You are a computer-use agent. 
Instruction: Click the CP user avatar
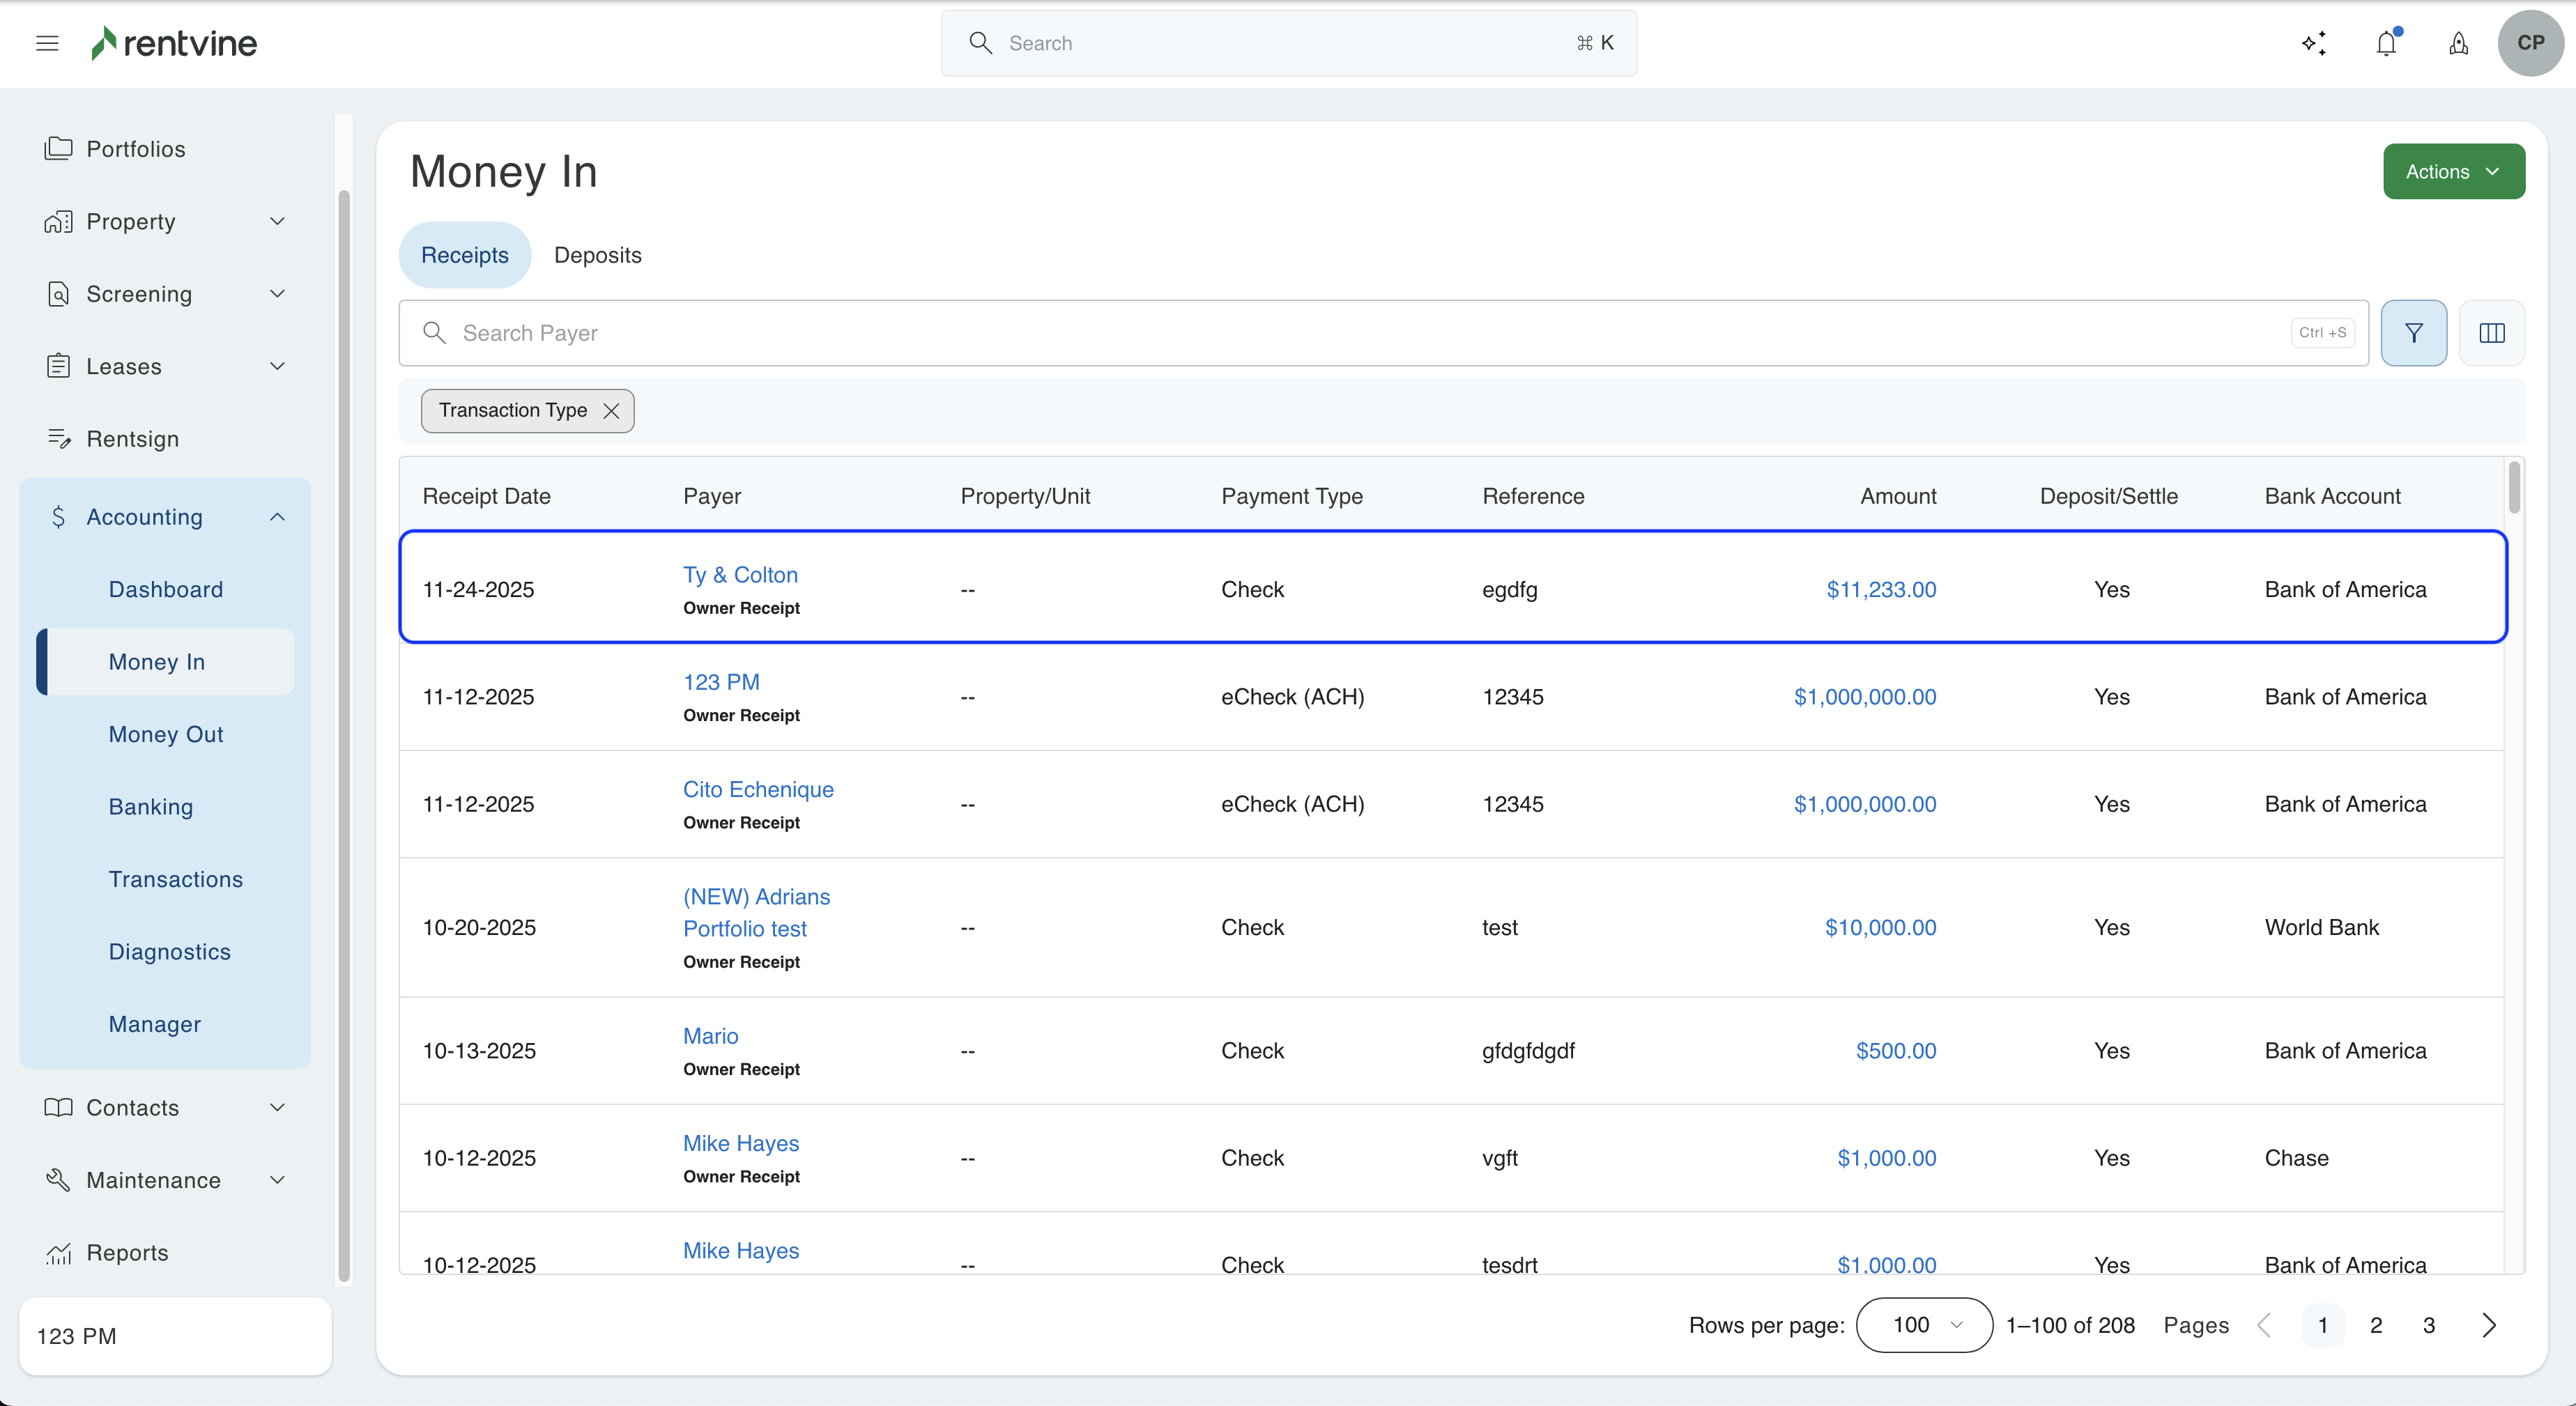[2530, 43]
